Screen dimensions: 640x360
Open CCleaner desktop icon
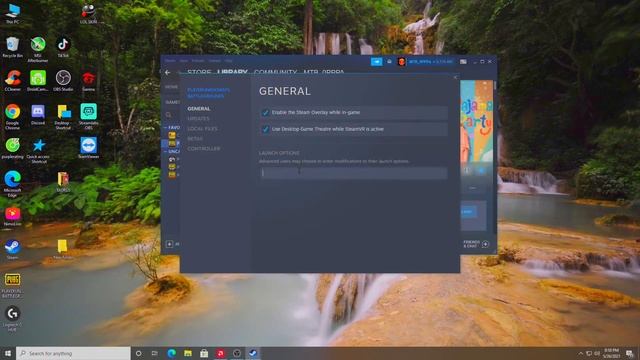click(x=13, y=81)
